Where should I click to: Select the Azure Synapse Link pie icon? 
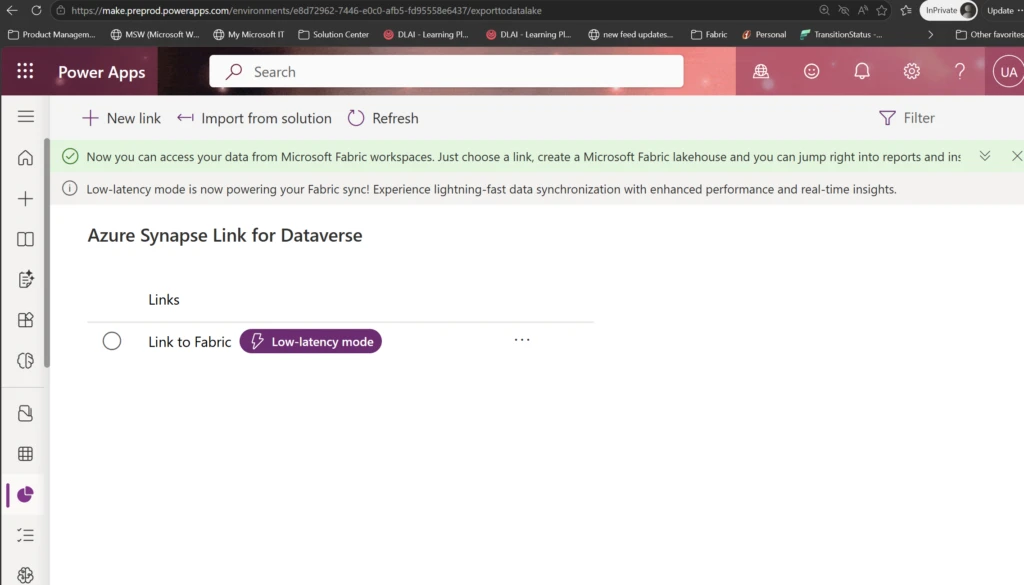coord(25,494)
